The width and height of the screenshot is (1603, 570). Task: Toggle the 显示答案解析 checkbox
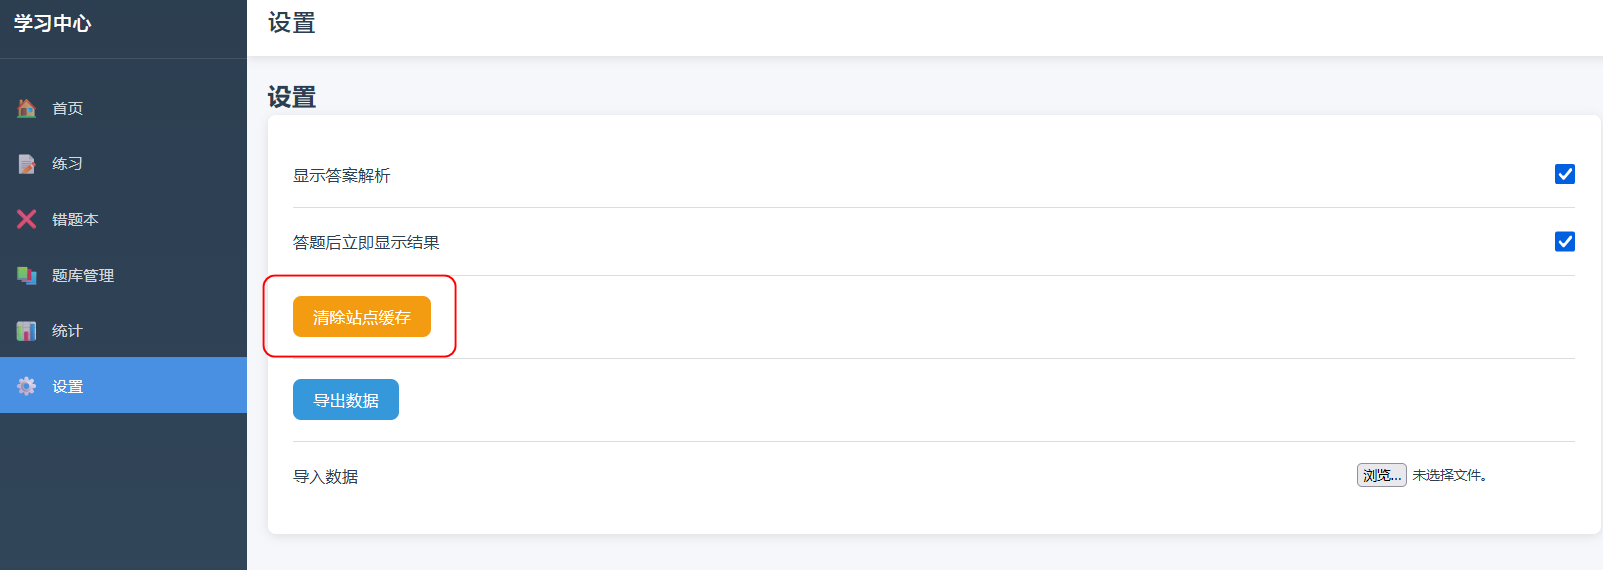[1565, 174]
